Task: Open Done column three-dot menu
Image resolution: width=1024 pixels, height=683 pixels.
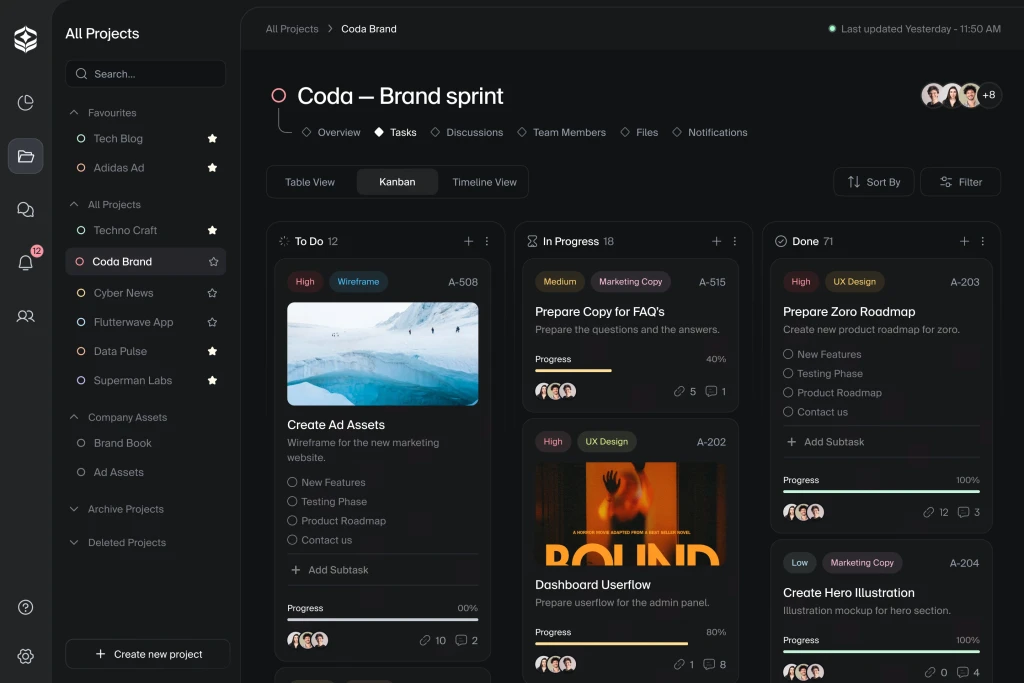Action: click(x=983, y=241)
